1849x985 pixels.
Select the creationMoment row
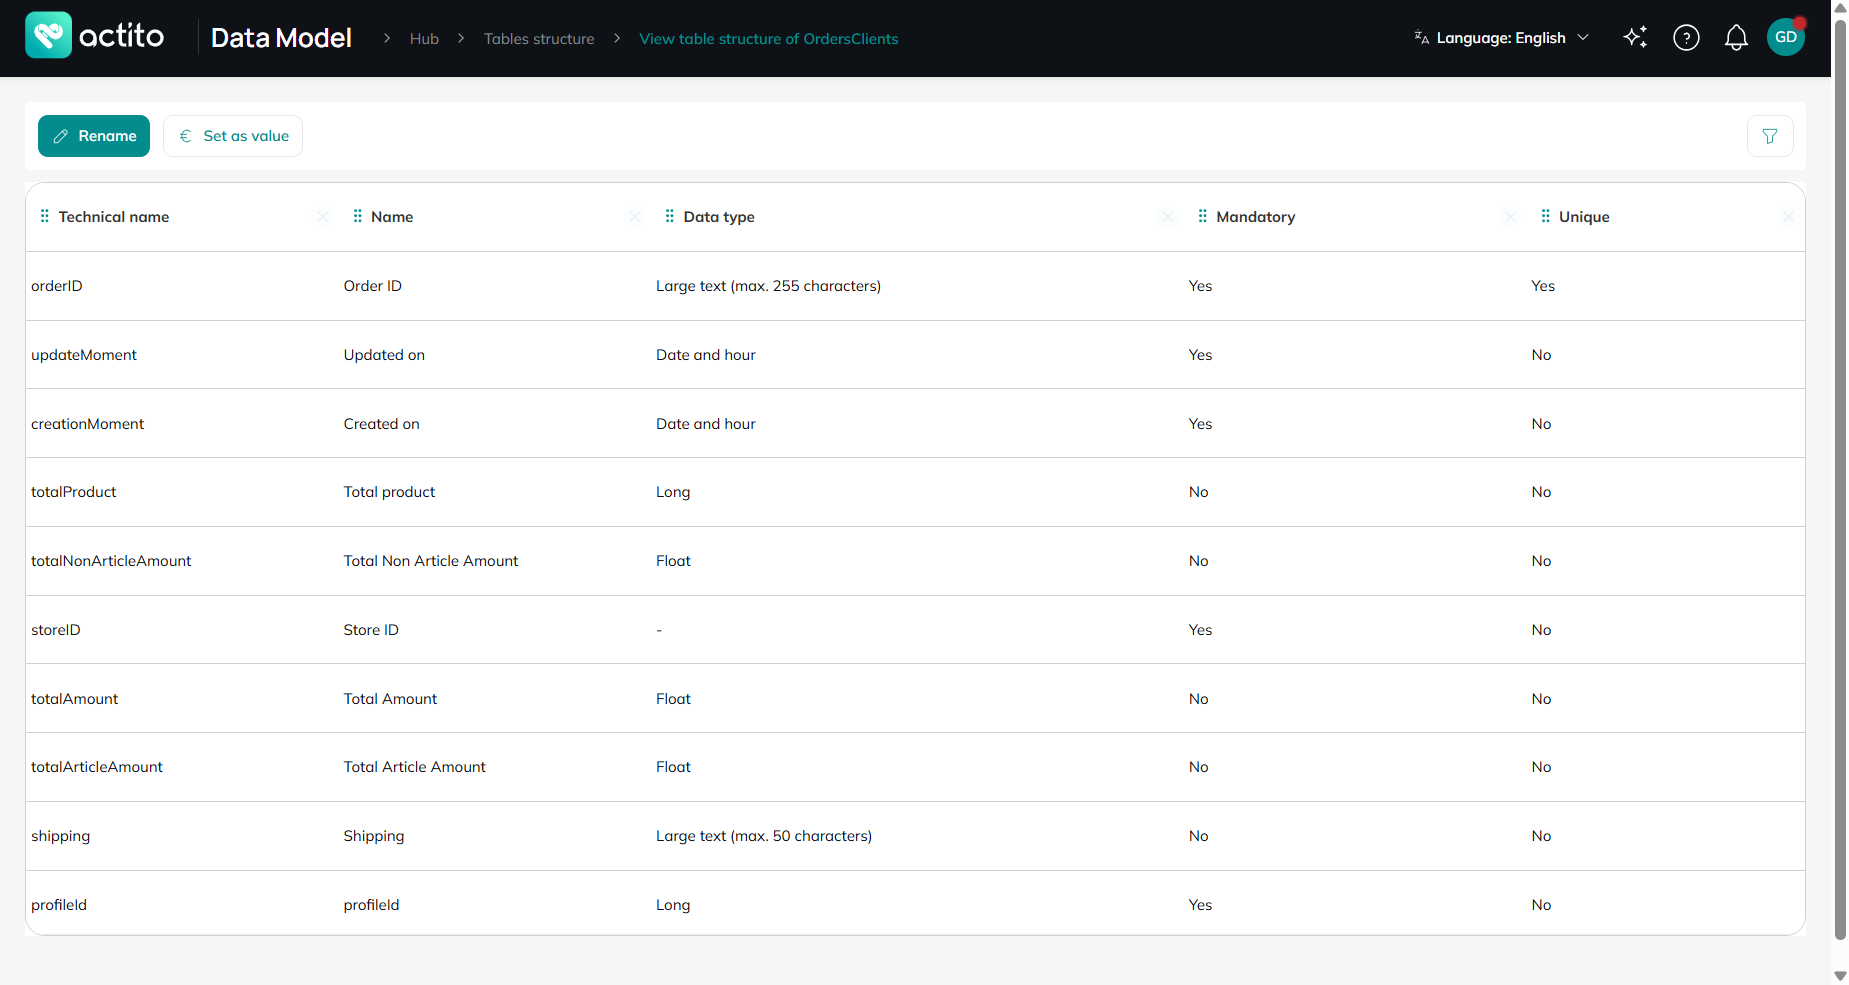(x=915, y=424)
